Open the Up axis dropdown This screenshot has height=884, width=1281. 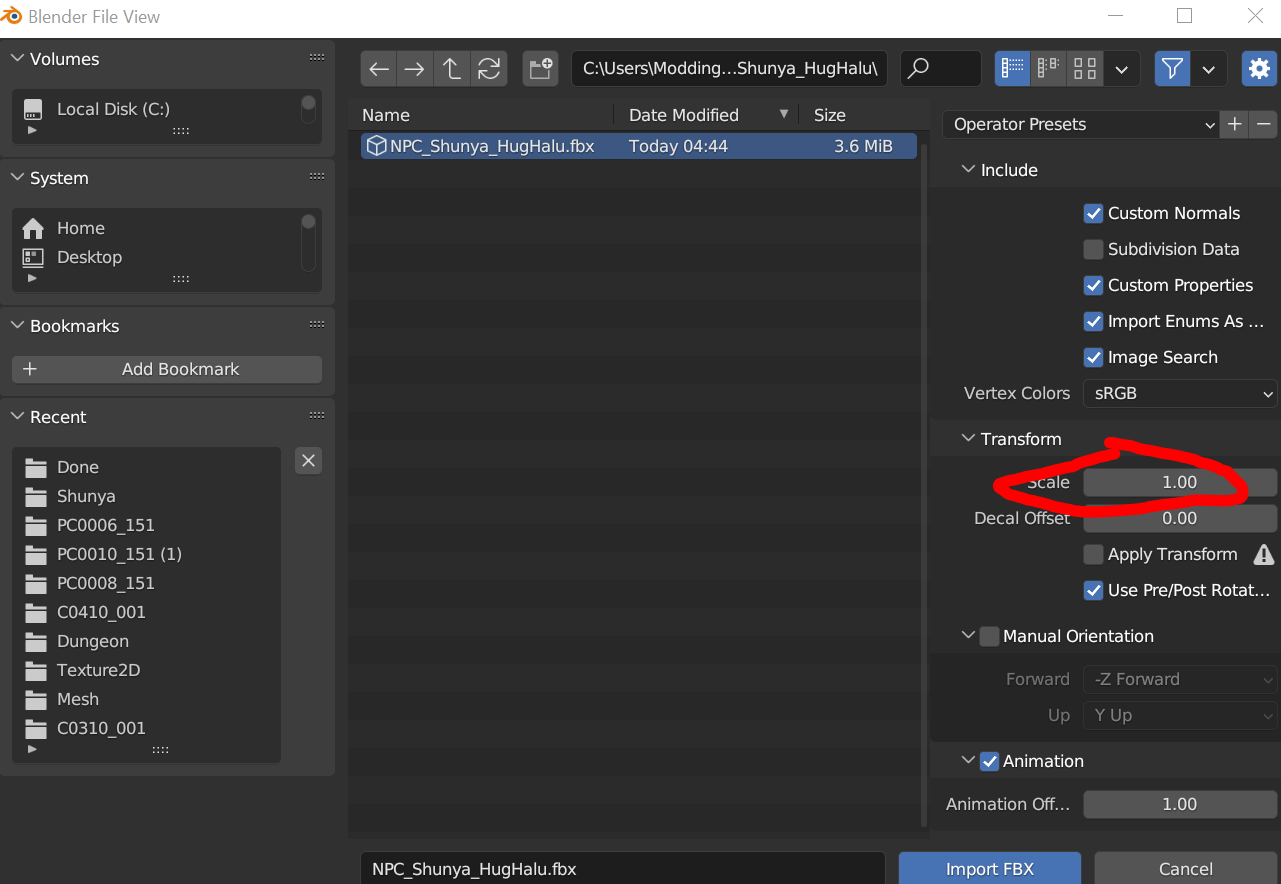point(1180,715)
